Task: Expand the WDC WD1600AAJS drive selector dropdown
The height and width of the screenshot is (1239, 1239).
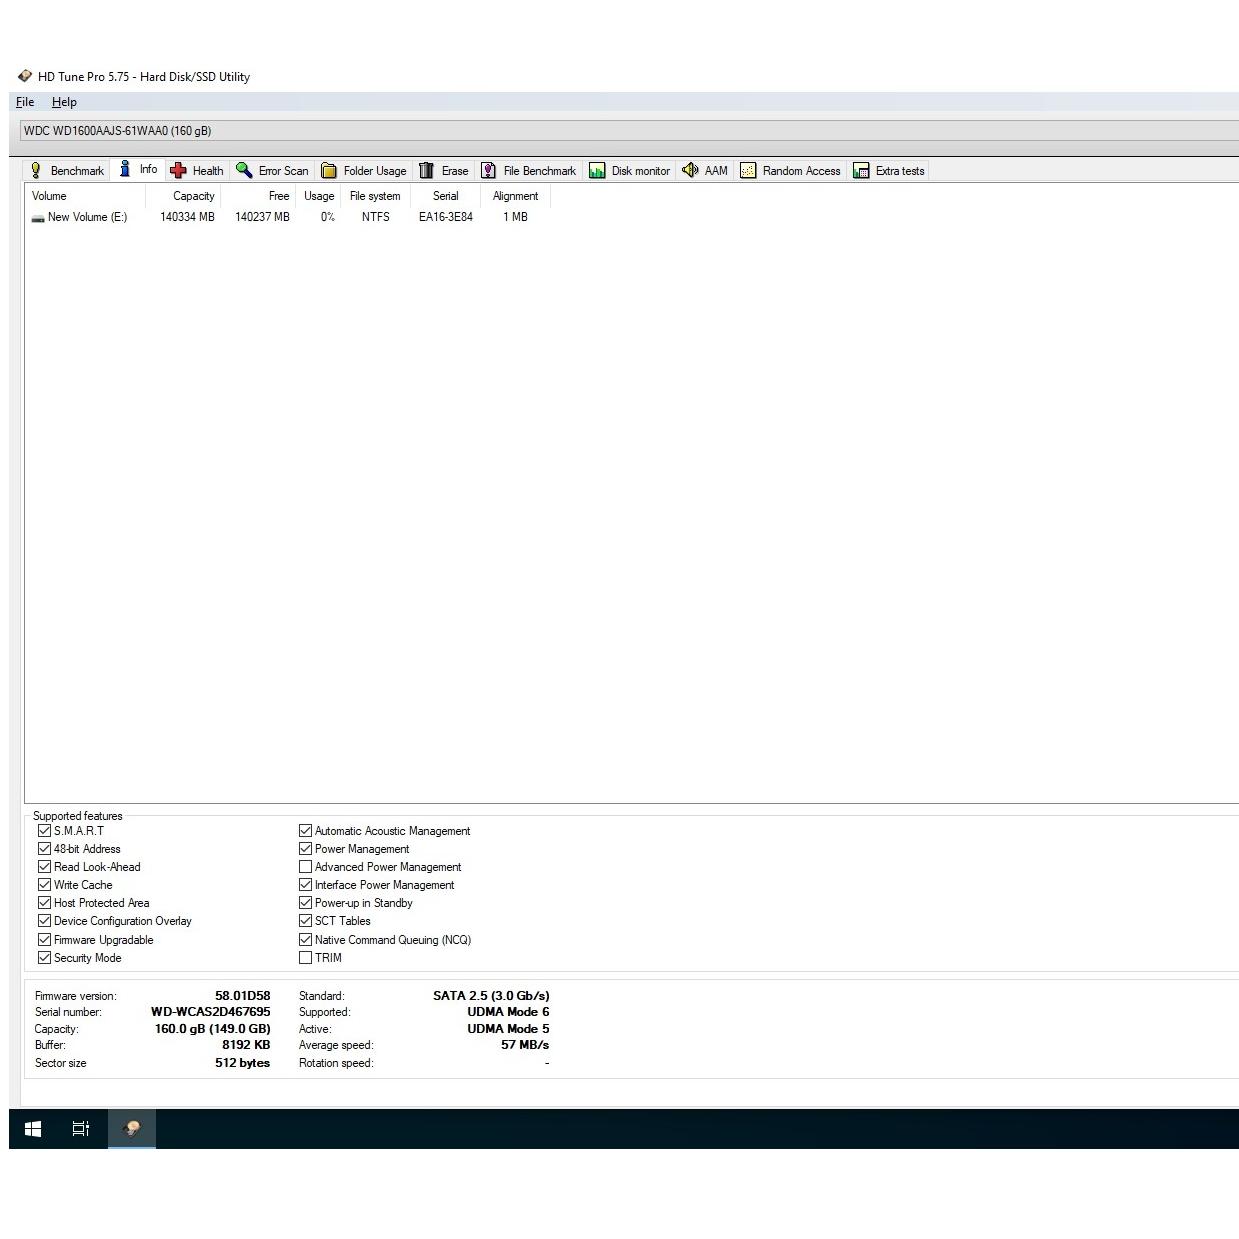Action: [628, 131]
